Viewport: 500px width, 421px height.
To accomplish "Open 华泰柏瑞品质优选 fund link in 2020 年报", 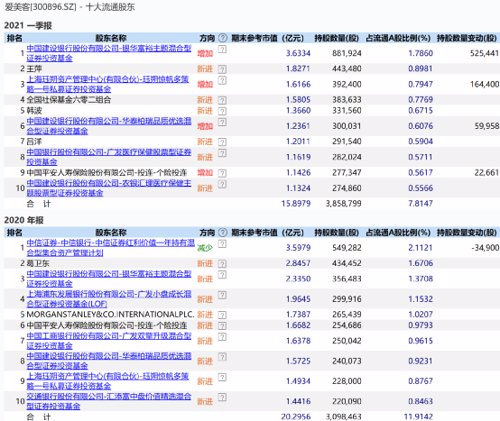I will pos(109,361).
